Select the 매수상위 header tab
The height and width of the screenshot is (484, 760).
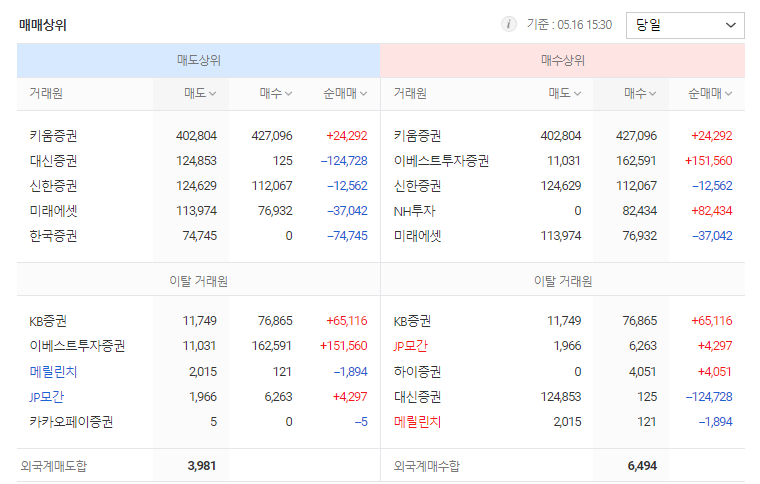pyautogui.click(x=563, y=61)
